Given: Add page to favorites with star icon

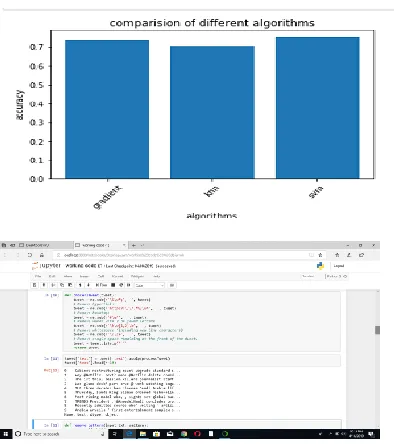Looking at the screenshot, I should click(320, 255).
